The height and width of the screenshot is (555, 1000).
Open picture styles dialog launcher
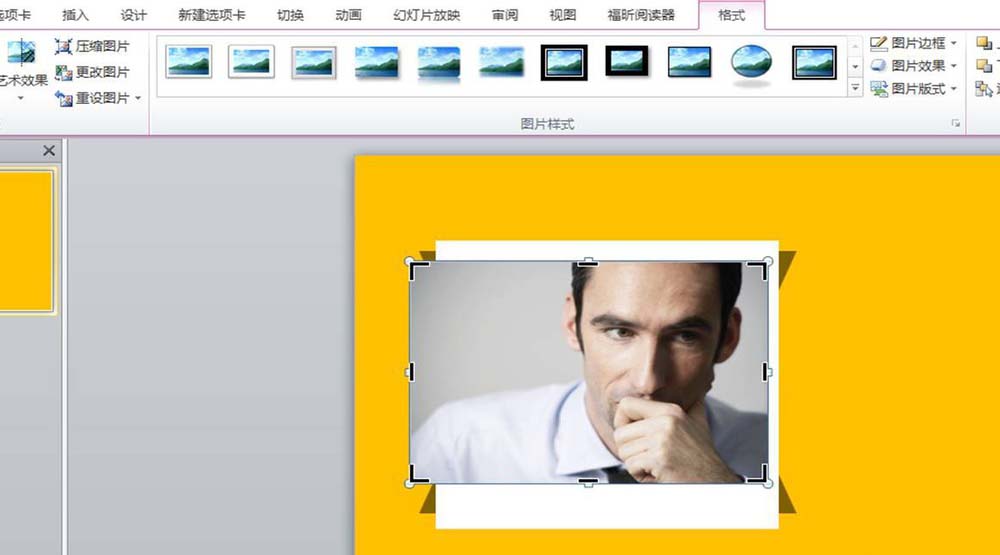tap(955, 123)
